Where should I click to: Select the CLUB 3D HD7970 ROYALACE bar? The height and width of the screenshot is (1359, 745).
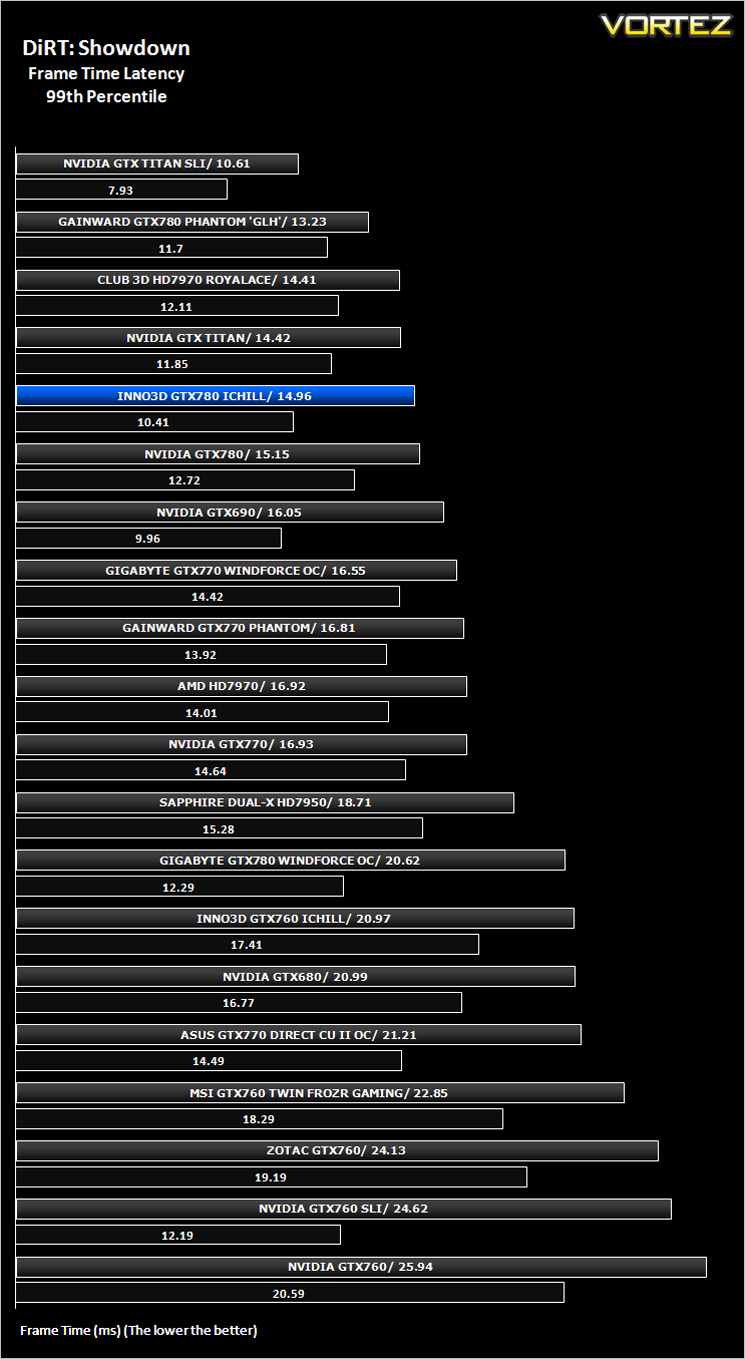pos(208,280)
